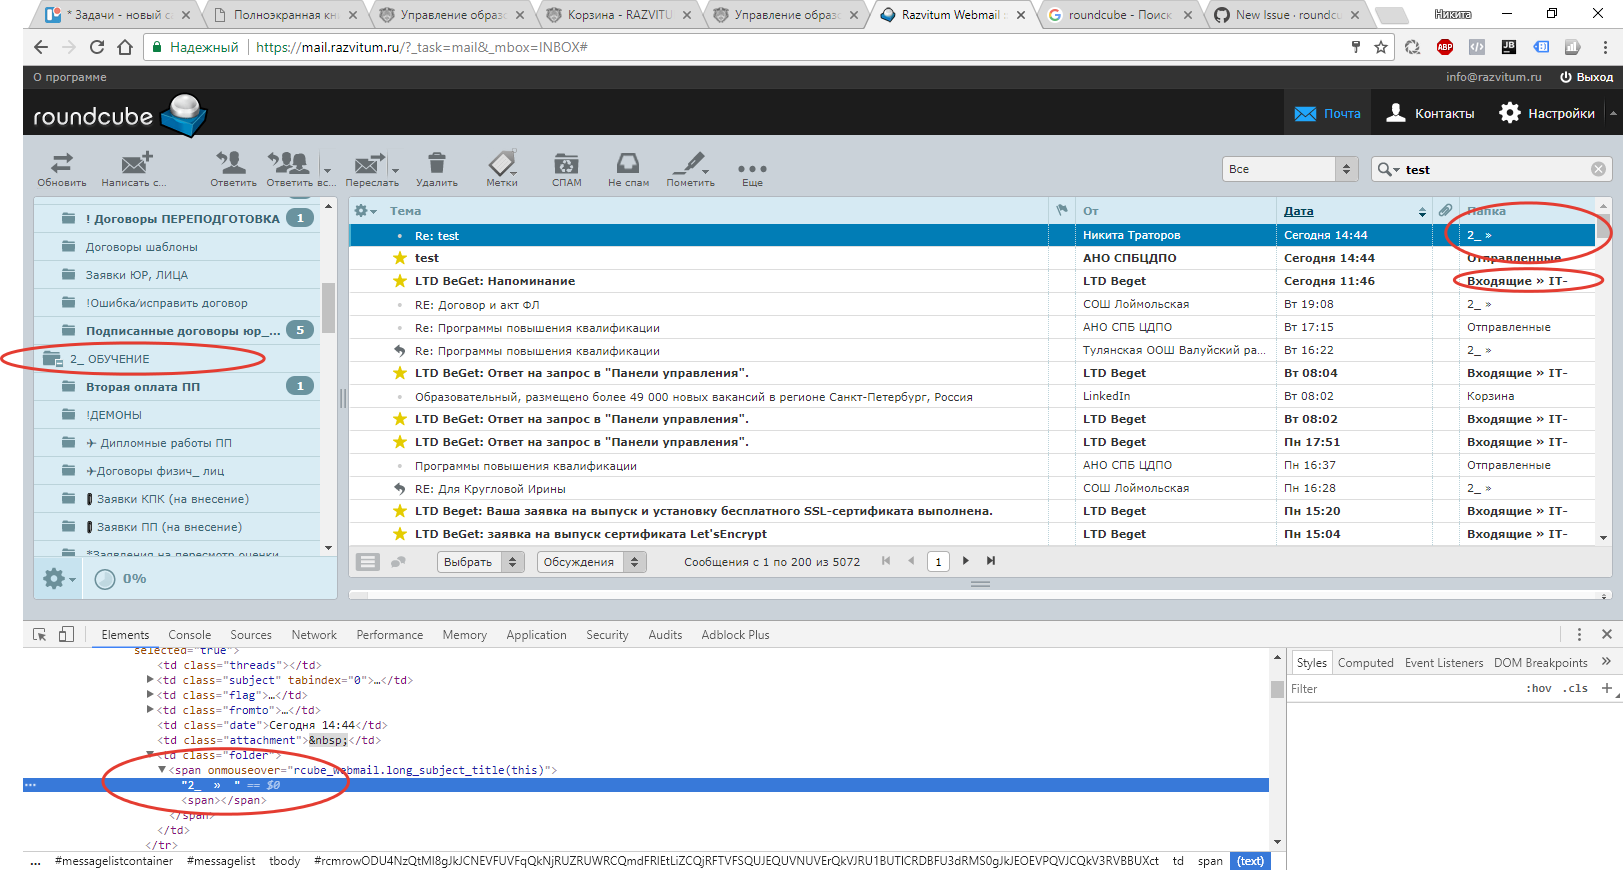This screenshot has width=1623, height=870.
Task: Forward message using Переслать icon
Action: 368,168
